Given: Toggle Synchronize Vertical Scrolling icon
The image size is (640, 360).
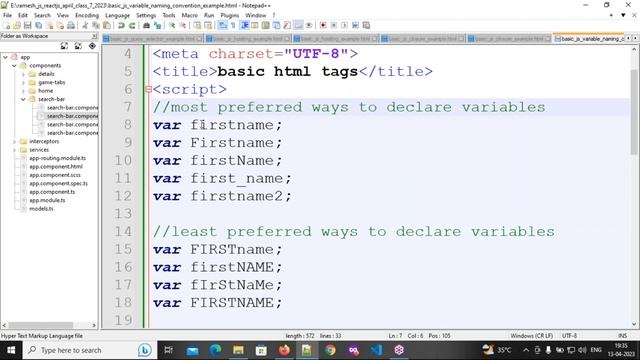Looking at the screenshot, I should pos(197,25).
